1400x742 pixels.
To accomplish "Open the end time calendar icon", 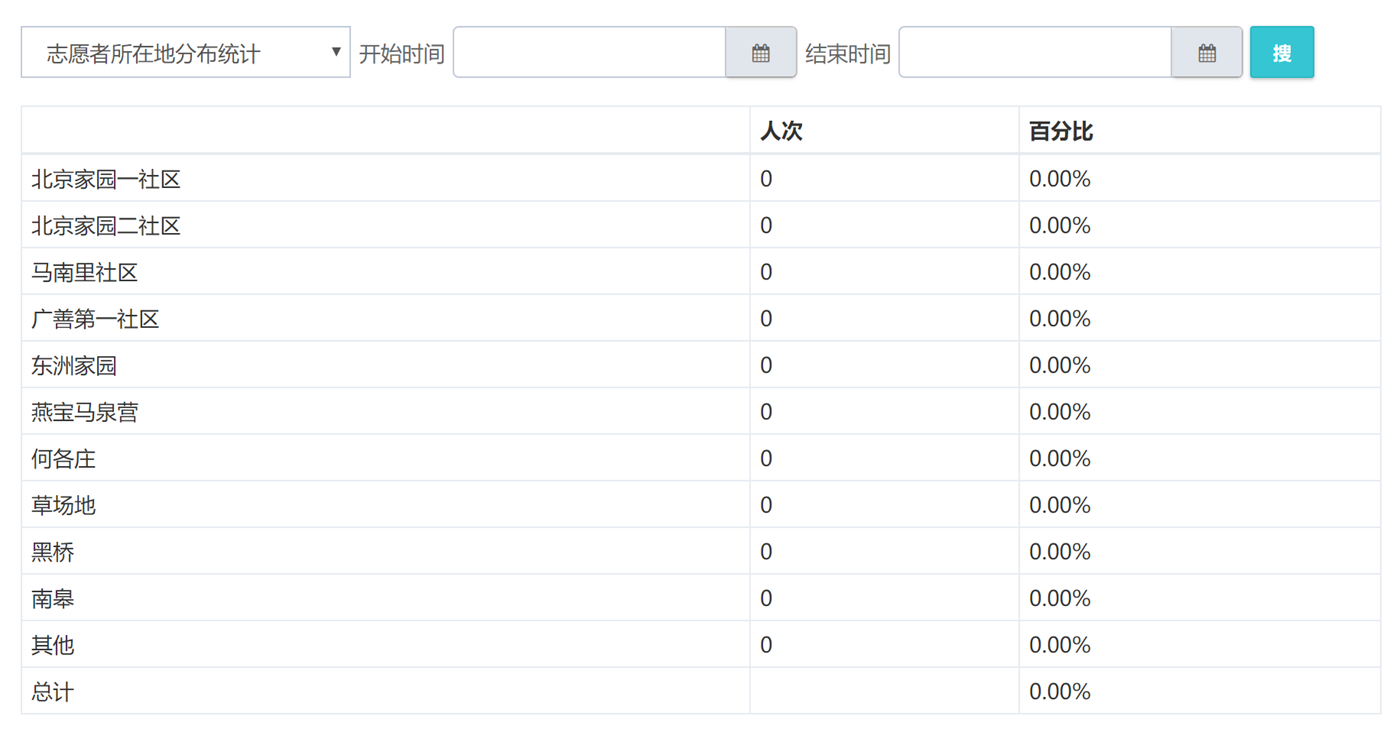I will click(x=1207, y=53).
